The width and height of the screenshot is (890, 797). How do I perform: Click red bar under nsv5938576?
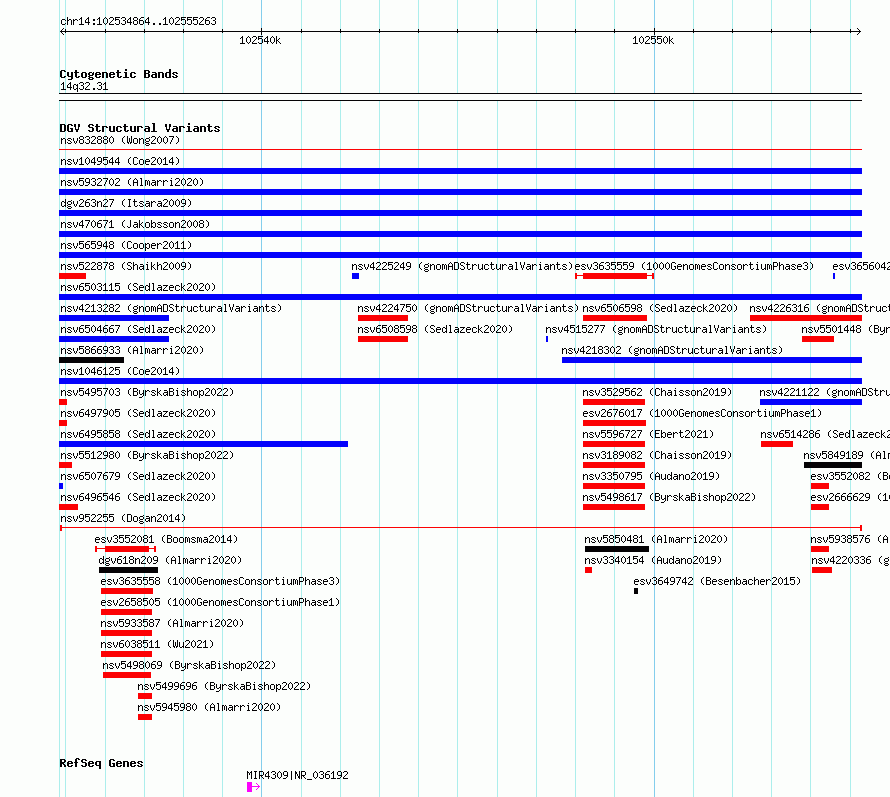(x=820, y=549)
